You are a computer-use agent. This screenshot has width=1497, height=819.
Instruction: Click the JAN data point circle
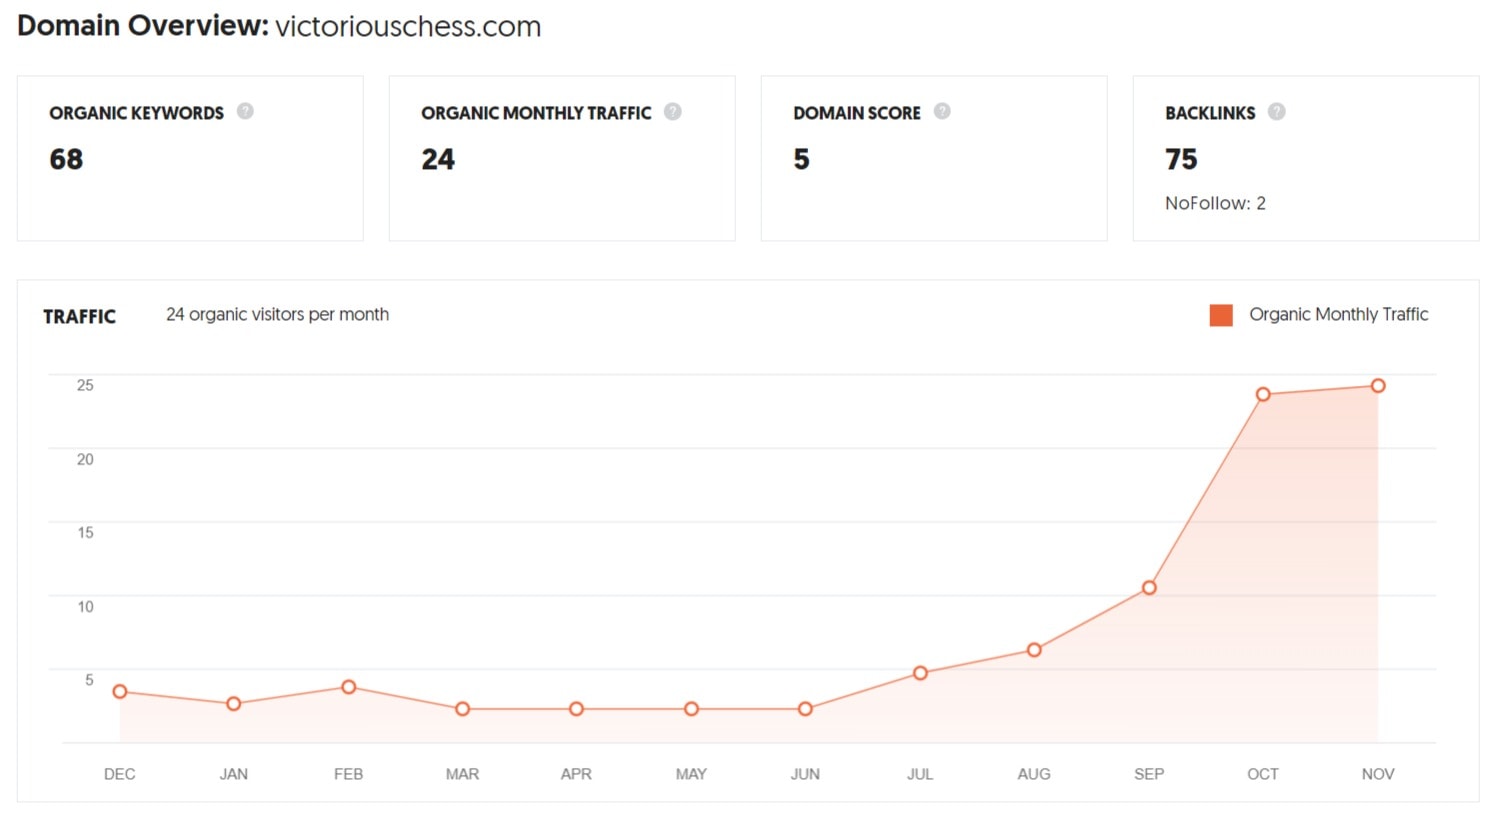click(x=234, y=704)
